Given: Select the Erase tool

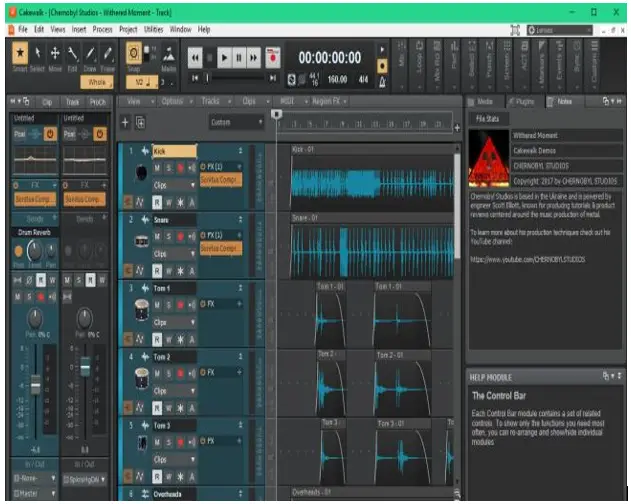Looking at the screenshot, I should pyautogui.click(x=107, y=53).
